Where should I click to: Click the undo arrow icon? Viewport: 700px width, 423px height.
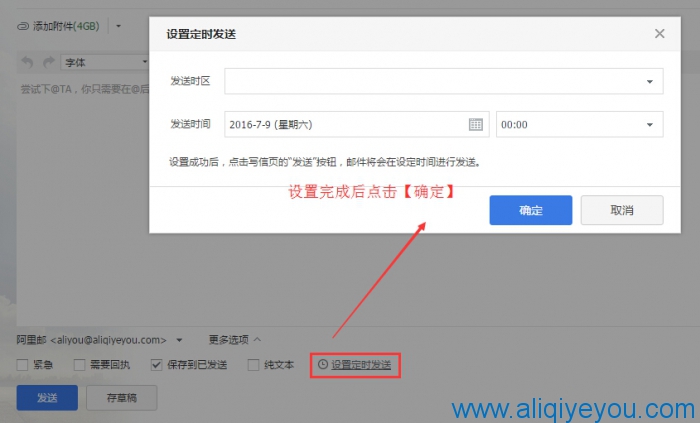coord(27,62)
